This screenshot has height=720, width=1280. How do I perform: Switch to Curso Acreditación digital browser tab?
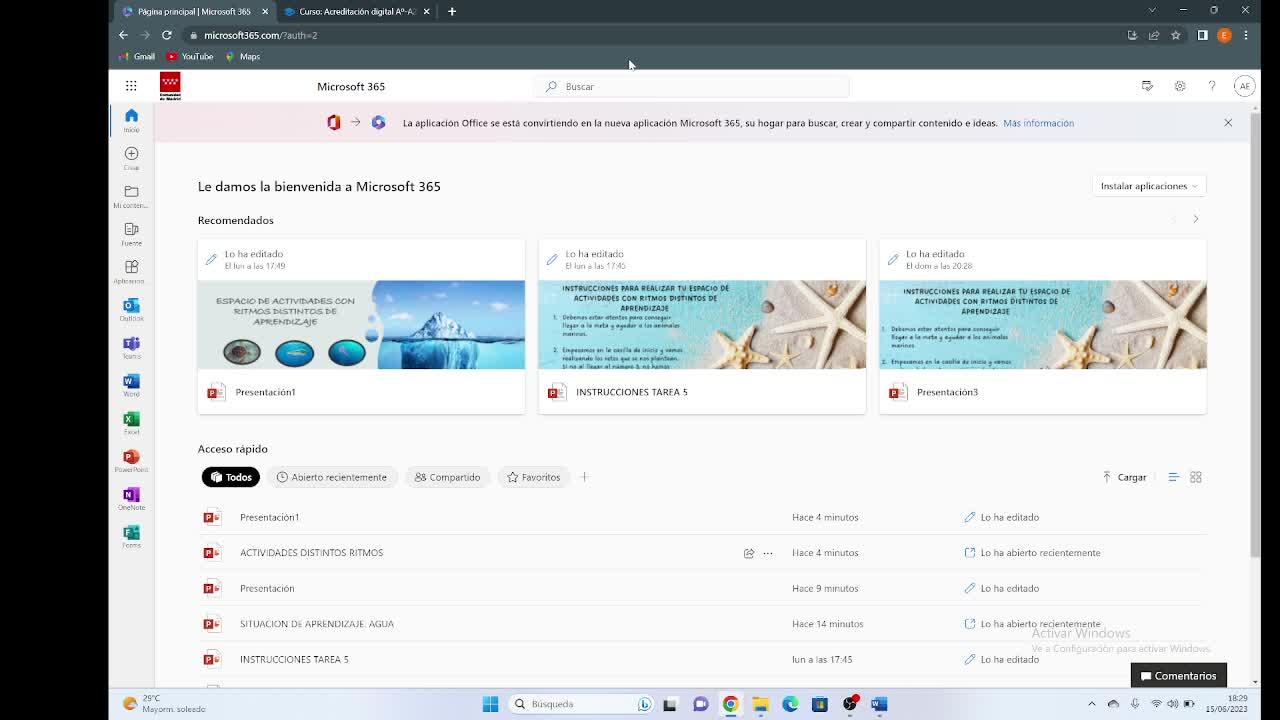tap(356, 12)
